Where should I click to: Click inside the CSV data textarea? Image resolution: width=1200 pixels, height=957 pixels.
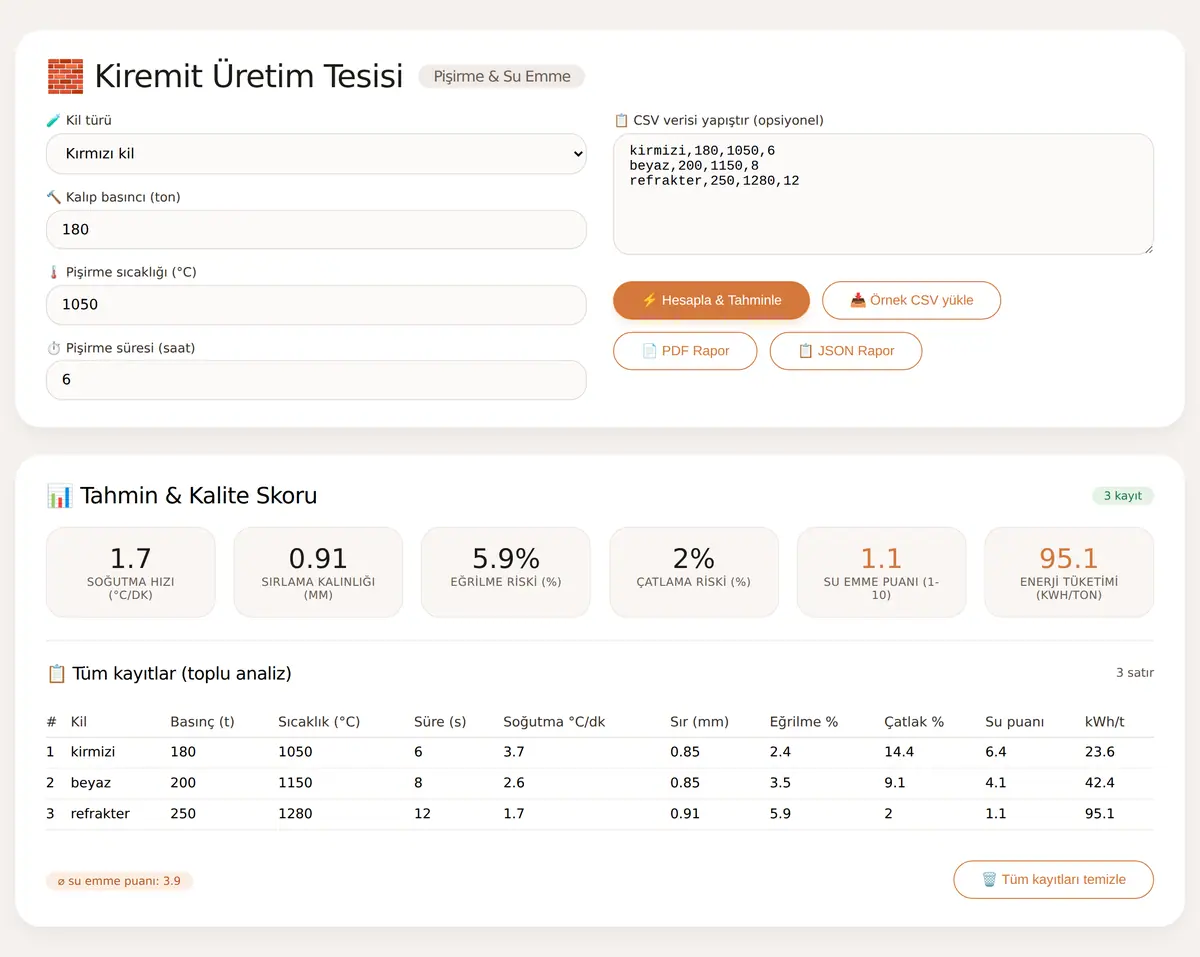pyautogui.click(x=883, y=194)
